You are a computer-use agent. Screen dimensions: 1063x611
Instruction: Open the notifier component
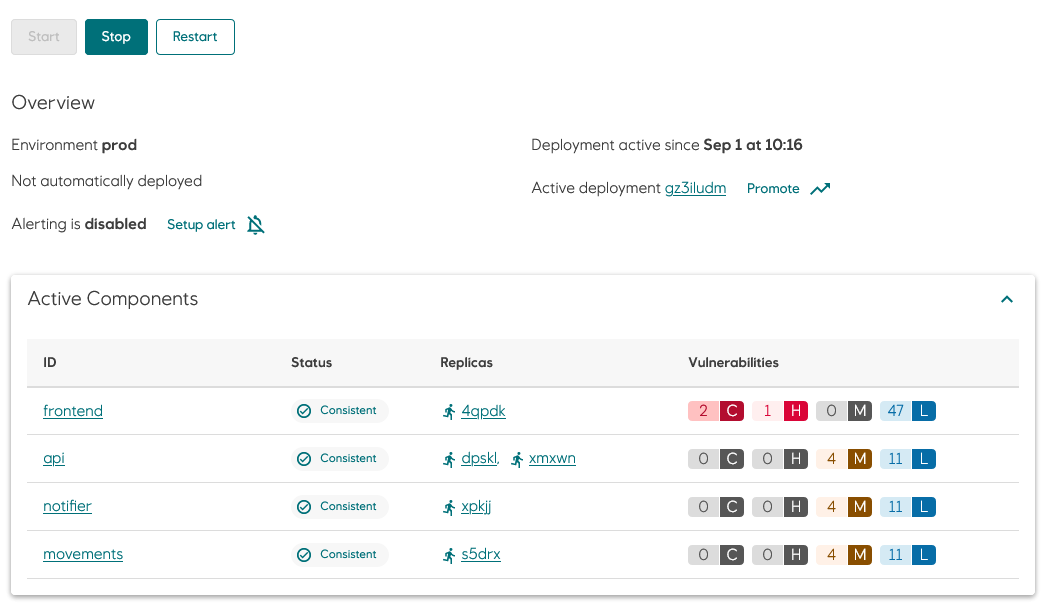point(67,506)
